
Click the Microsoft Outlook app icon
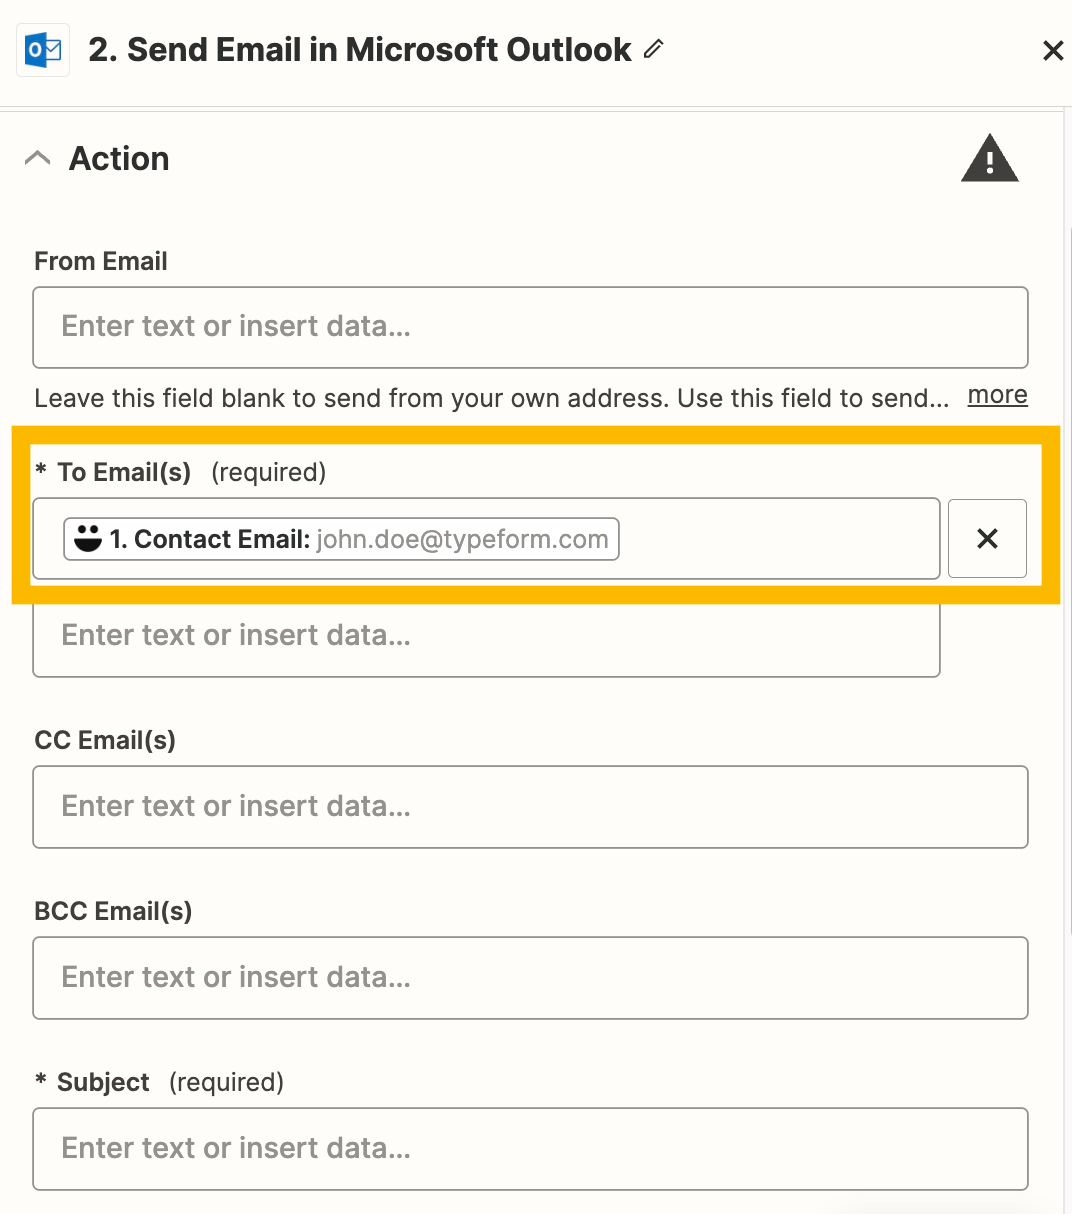coord(43,49)
